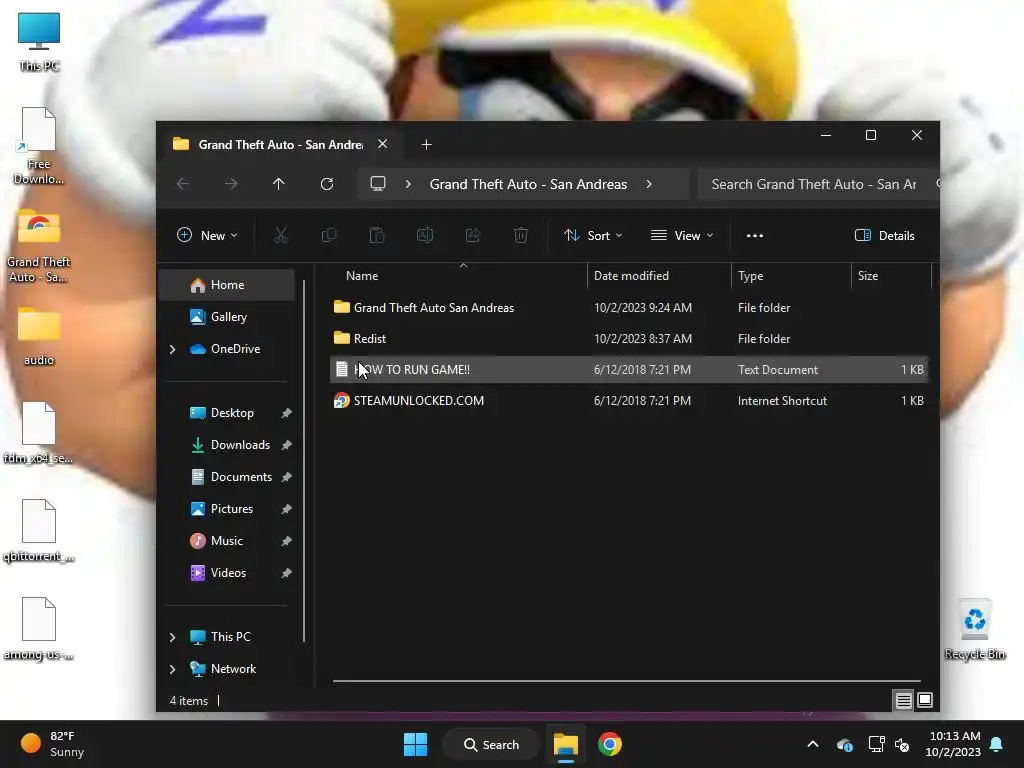1024x768 pixels.
Task: Switch to large thumbnails view icon in status bar
Action: tap(925, 701)
